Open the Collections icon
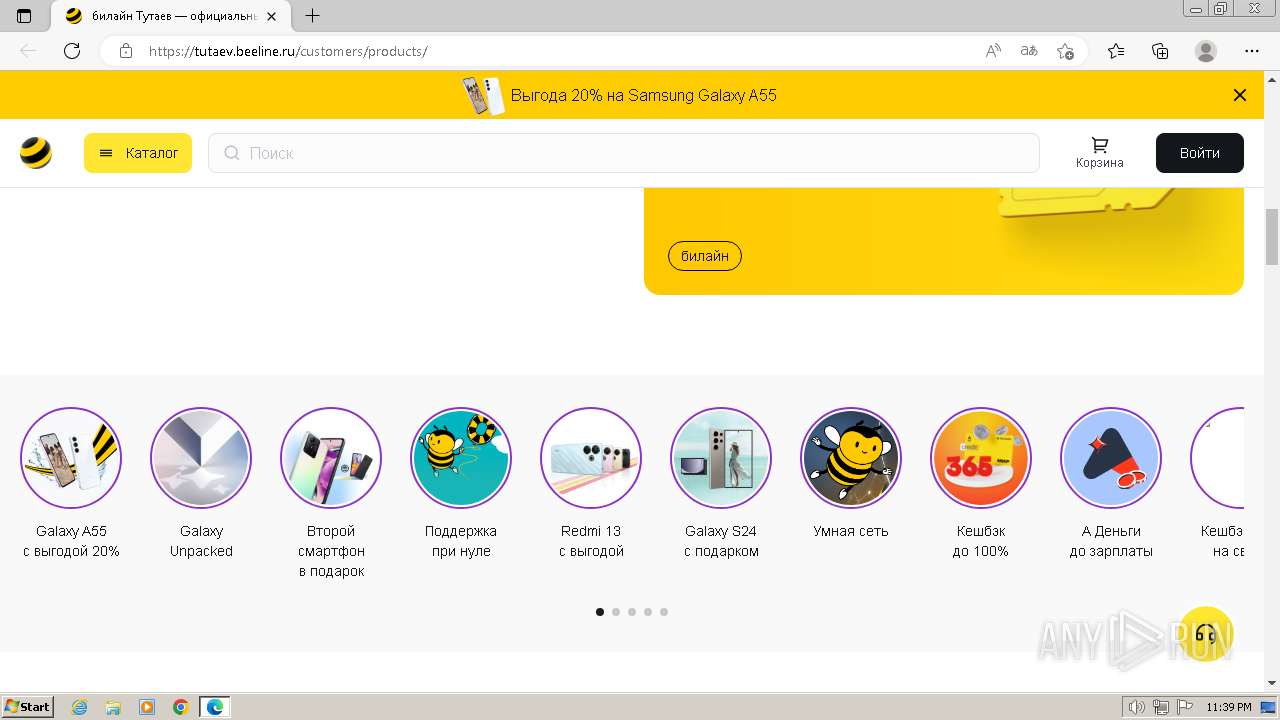The image size is (1280, 720). [1160, 51]
